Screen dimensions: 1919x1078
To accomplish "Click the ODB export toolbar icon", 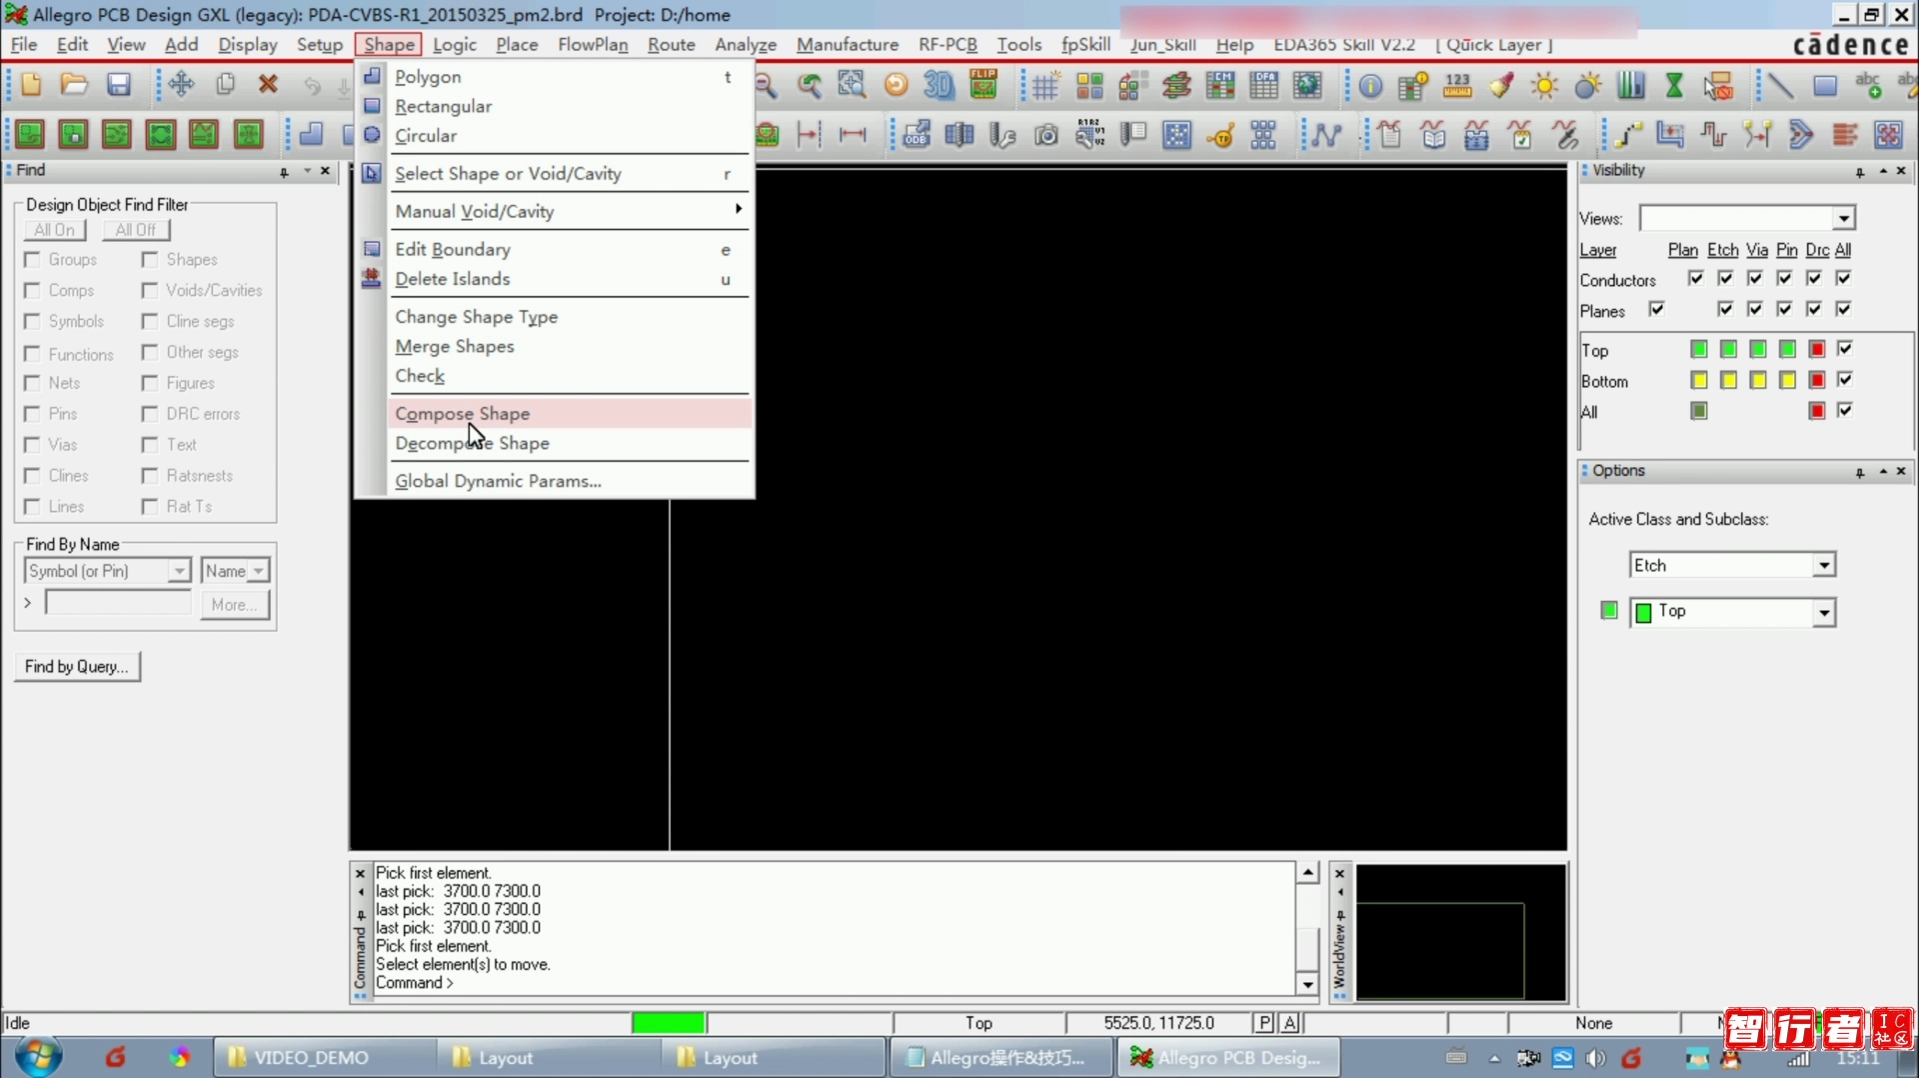I will (916, 134).
